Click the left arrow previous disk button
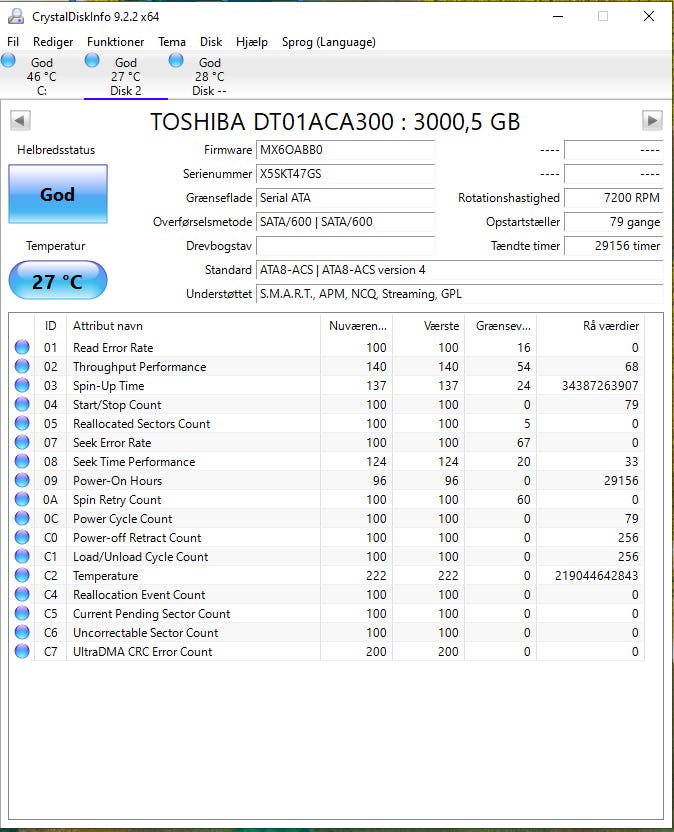Screen dimensions: 674x832 pos(20,121)
